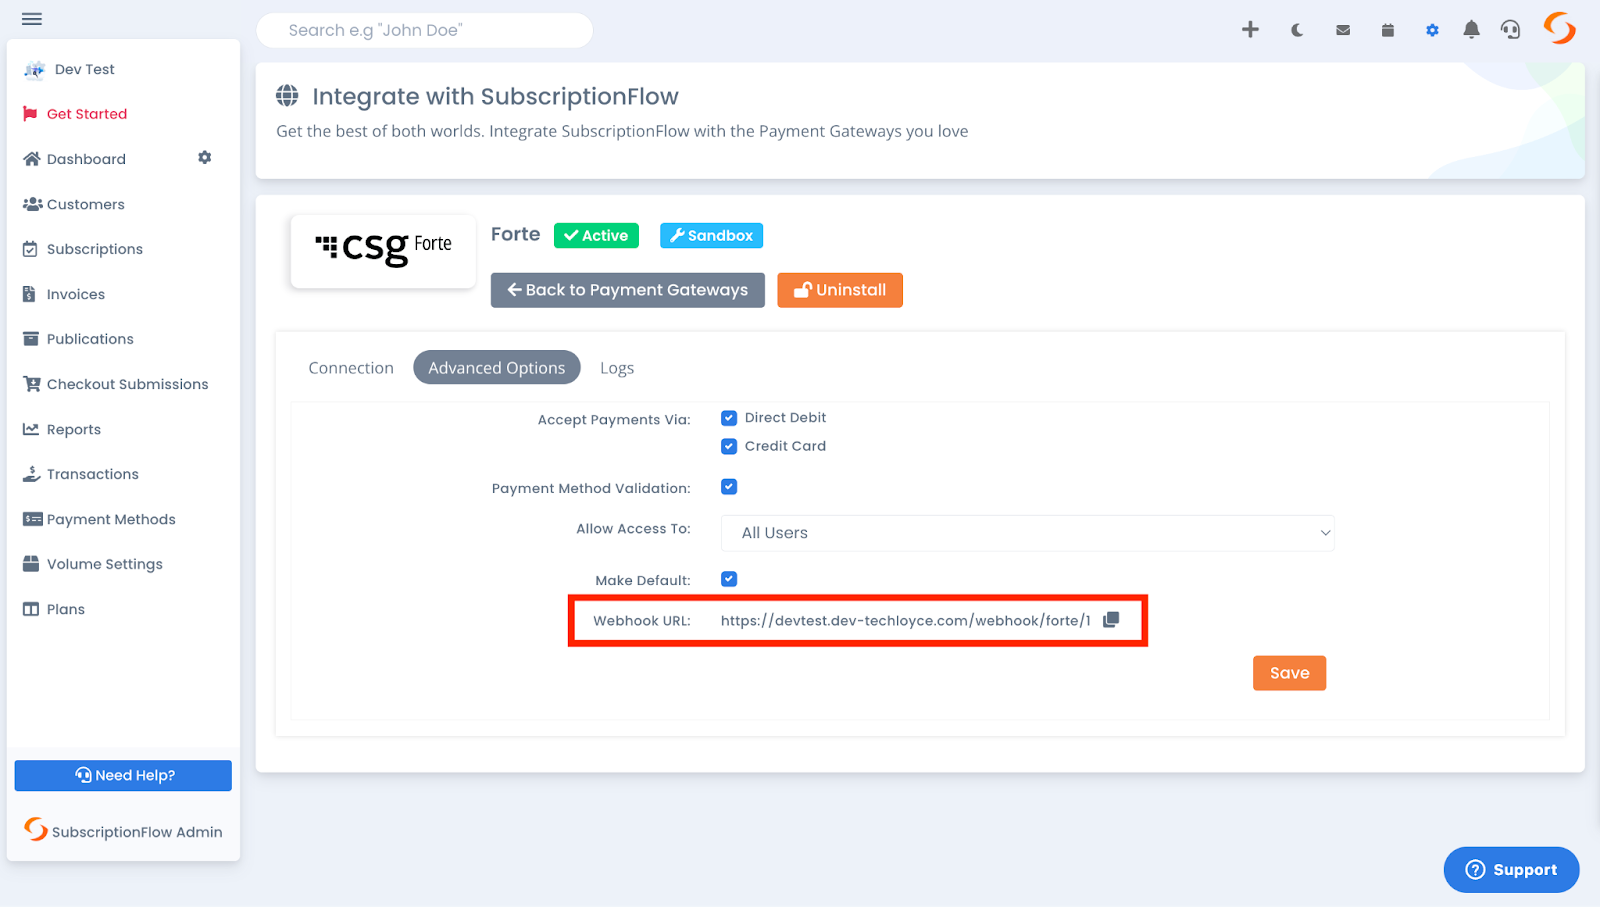Click the copy icon beside the Webhook URL
Viewport: 1600px width, 907px height.
(x=1110, y=619)
